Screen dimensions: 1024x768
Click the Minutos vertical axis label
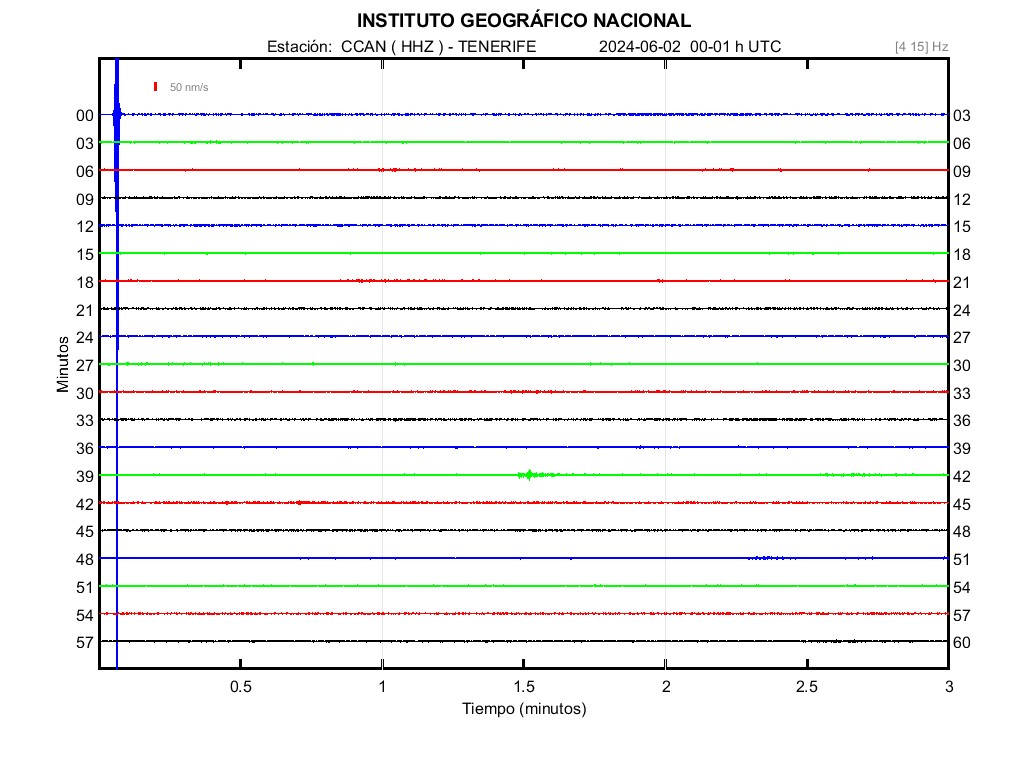63,364
